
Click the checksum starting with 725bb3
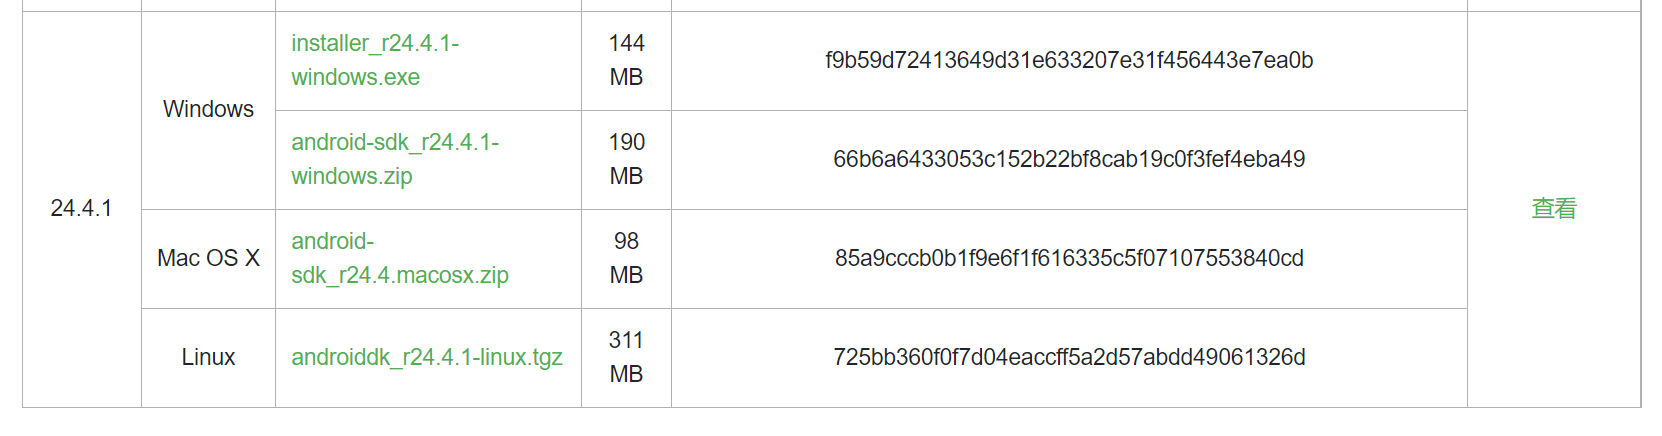[1069, 357]
